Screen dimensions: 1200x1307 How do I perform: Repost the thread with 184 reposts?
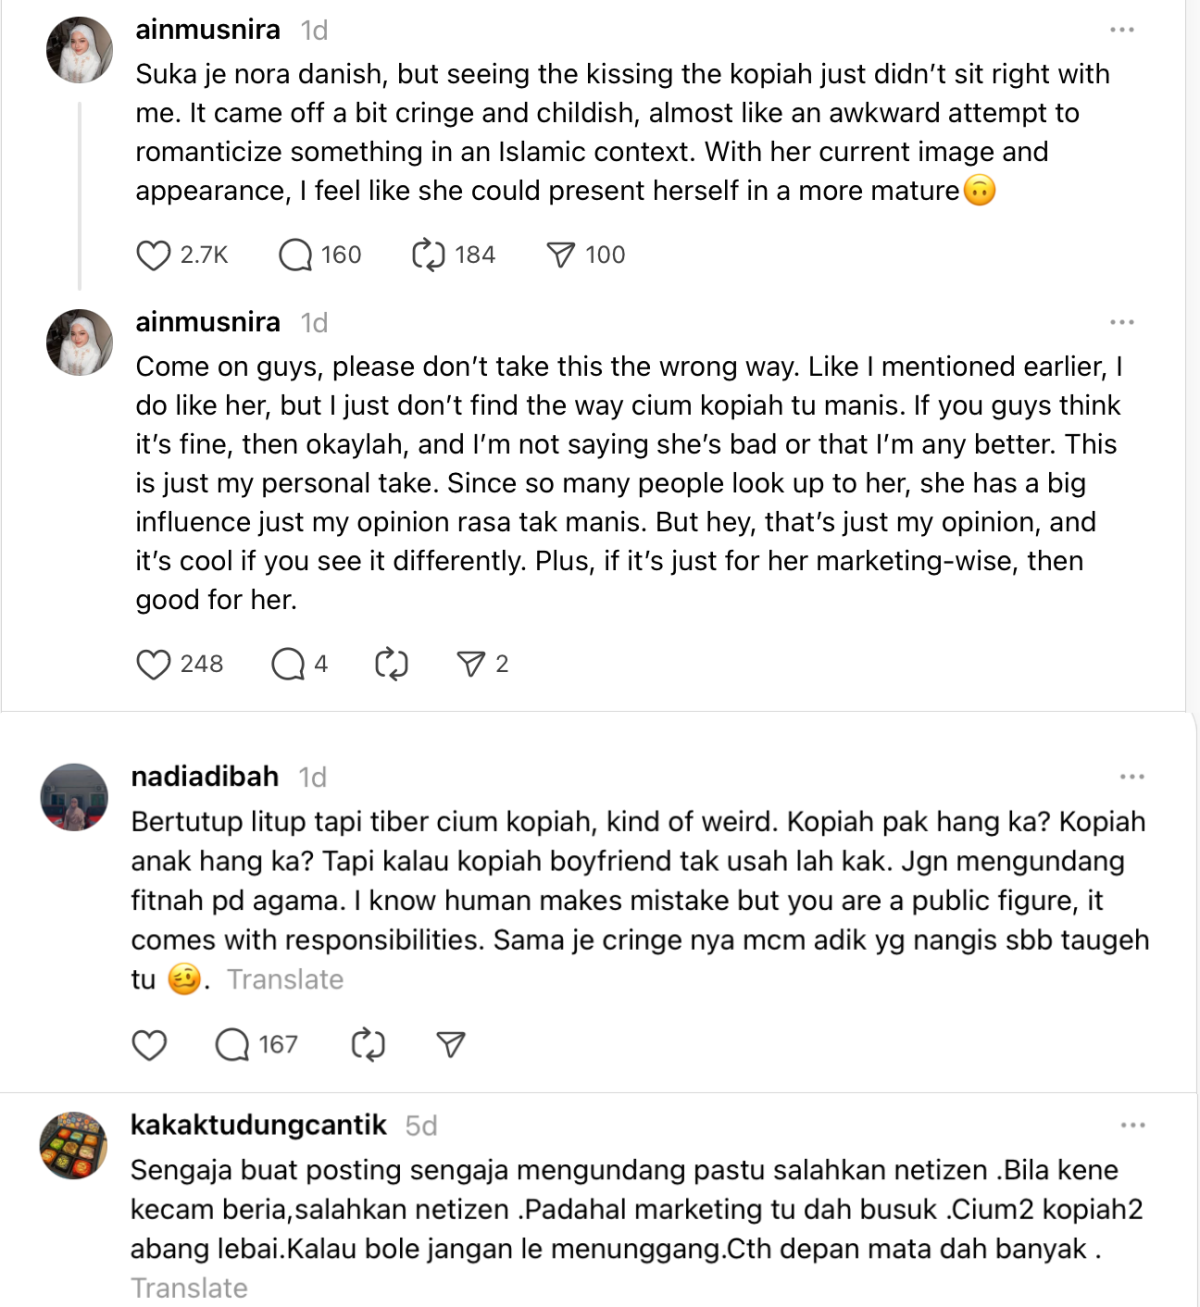[x=429, y=256]
